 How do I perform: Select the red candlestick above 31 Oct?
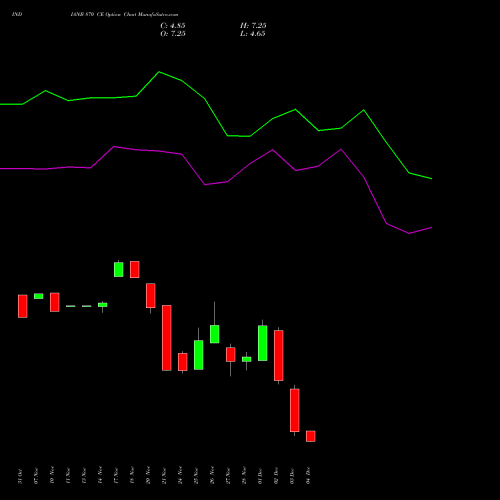click(23, 306)
